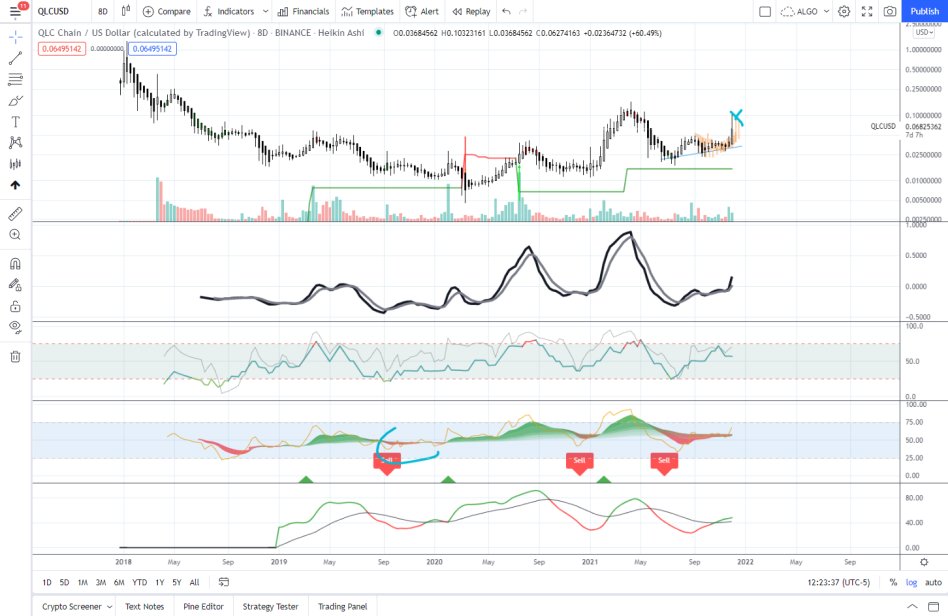Open the prediction and measurement tools

[x=16, y=164]
